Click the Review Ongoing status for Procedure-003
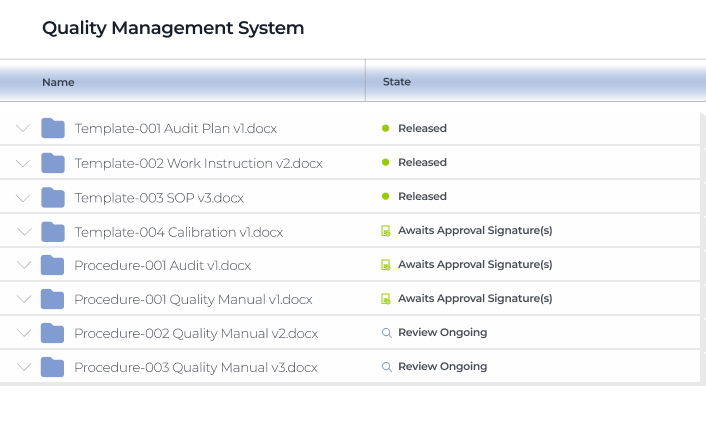 tap(442, 367)
